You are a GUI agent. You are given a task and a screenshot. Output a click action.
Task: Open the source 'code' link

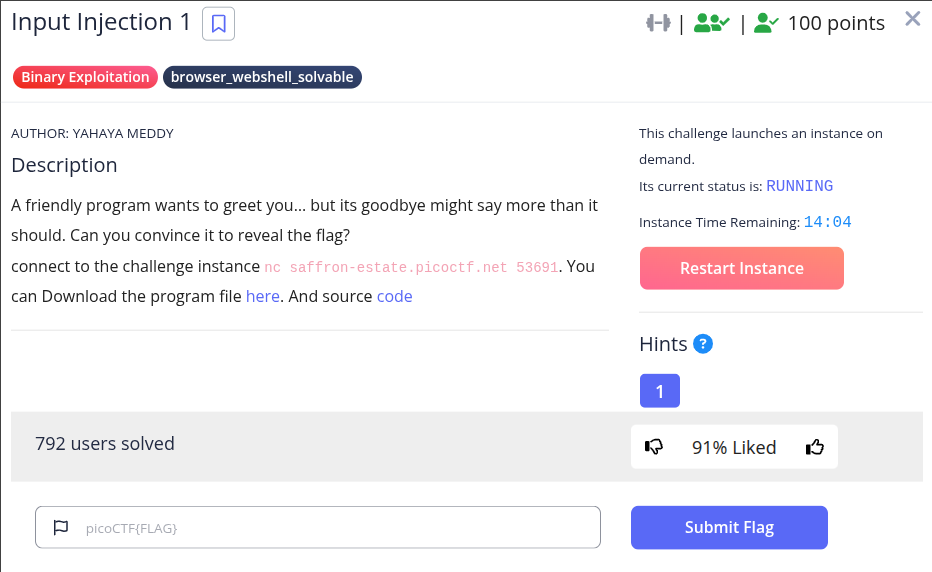coord(394,296)
